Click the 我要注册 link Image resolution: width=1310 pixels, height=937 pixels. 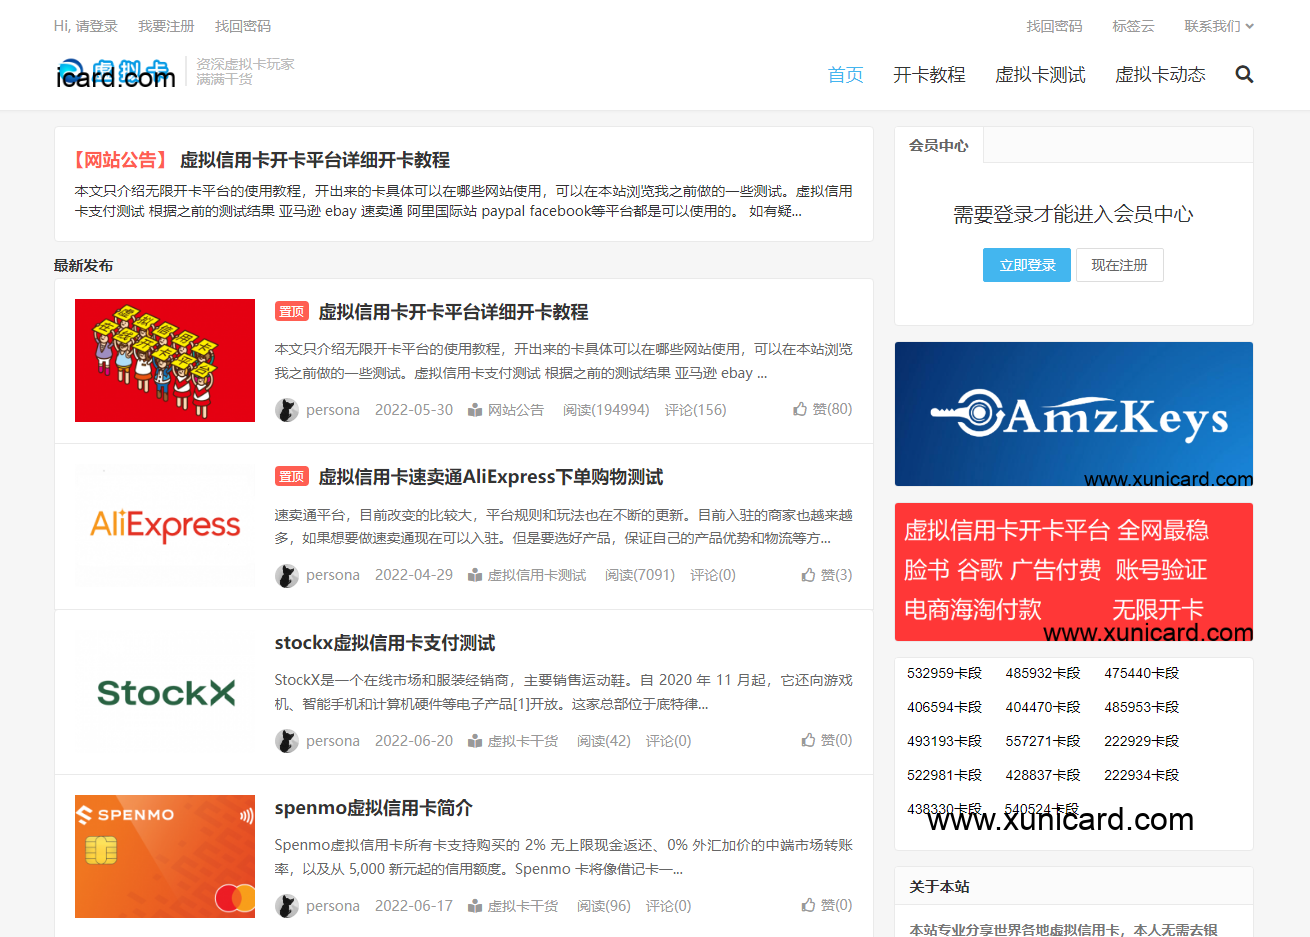coord(166,26)
